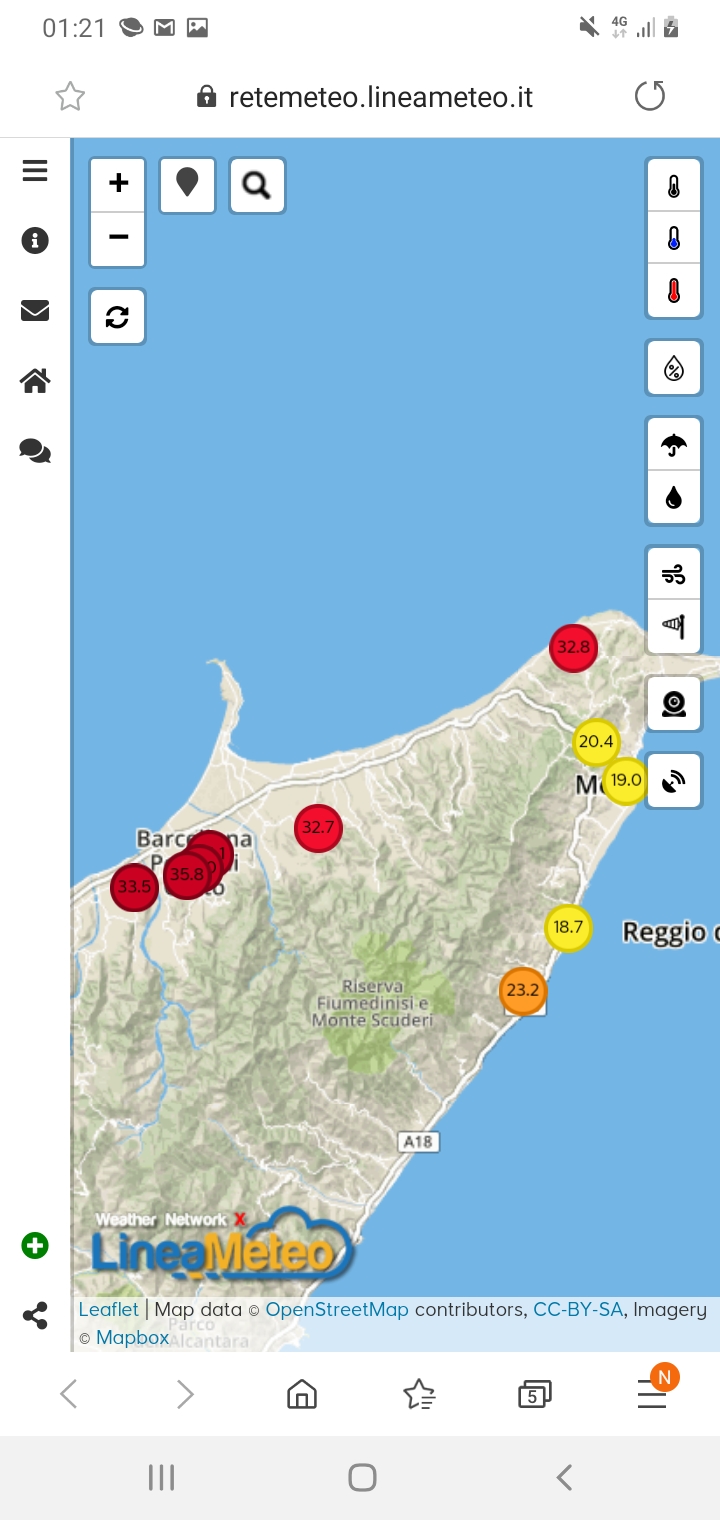The image size is (720, 1520).
Task: Display rainfall umbrella layer
Action: pos(674,445)
